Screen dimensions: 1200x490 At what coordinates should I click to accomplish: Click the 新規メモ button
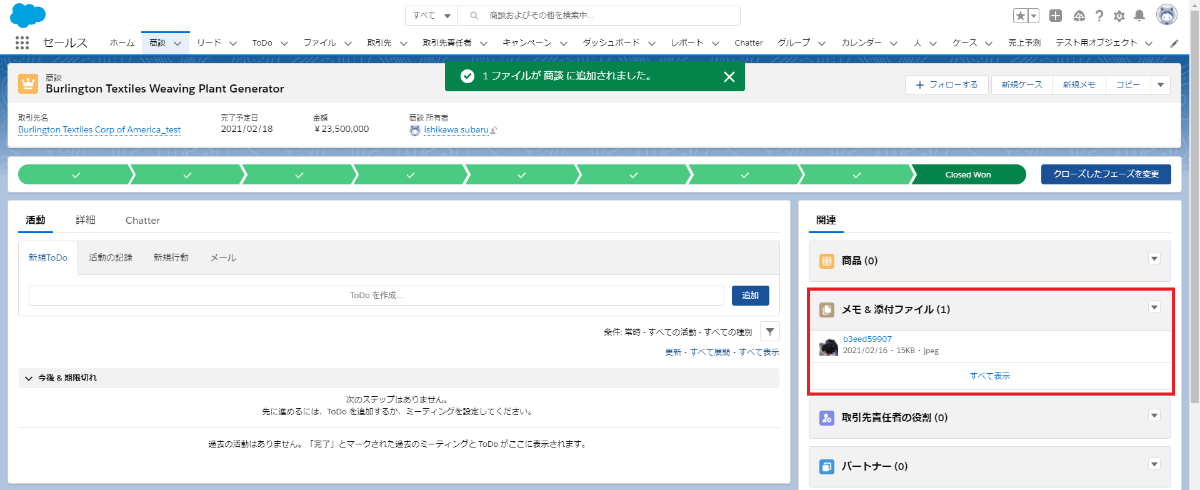(x=1080, y=85)
